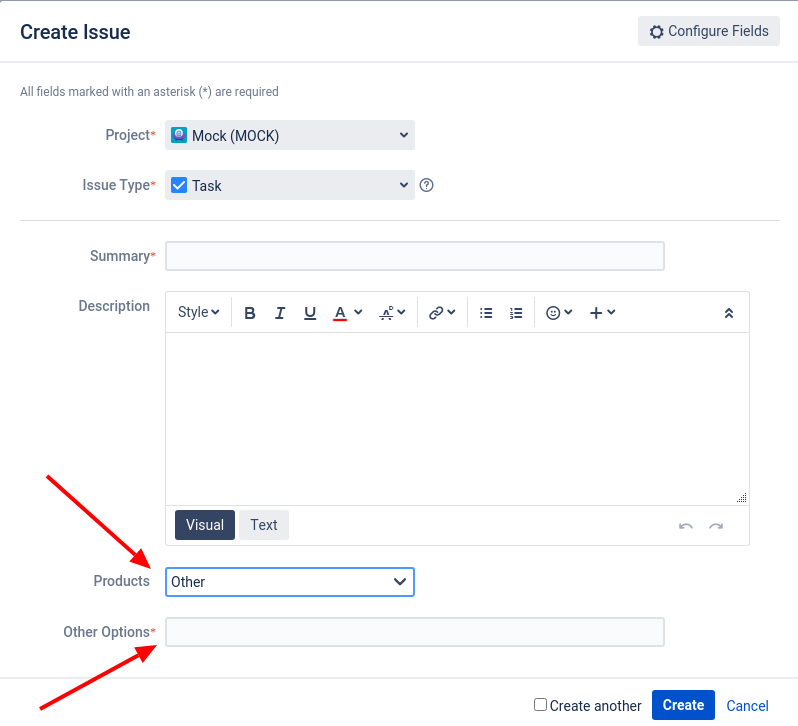Collapse the editor toolbar with double chevron
The height and width of the screenshot is (726, 798).
[729, 313]
